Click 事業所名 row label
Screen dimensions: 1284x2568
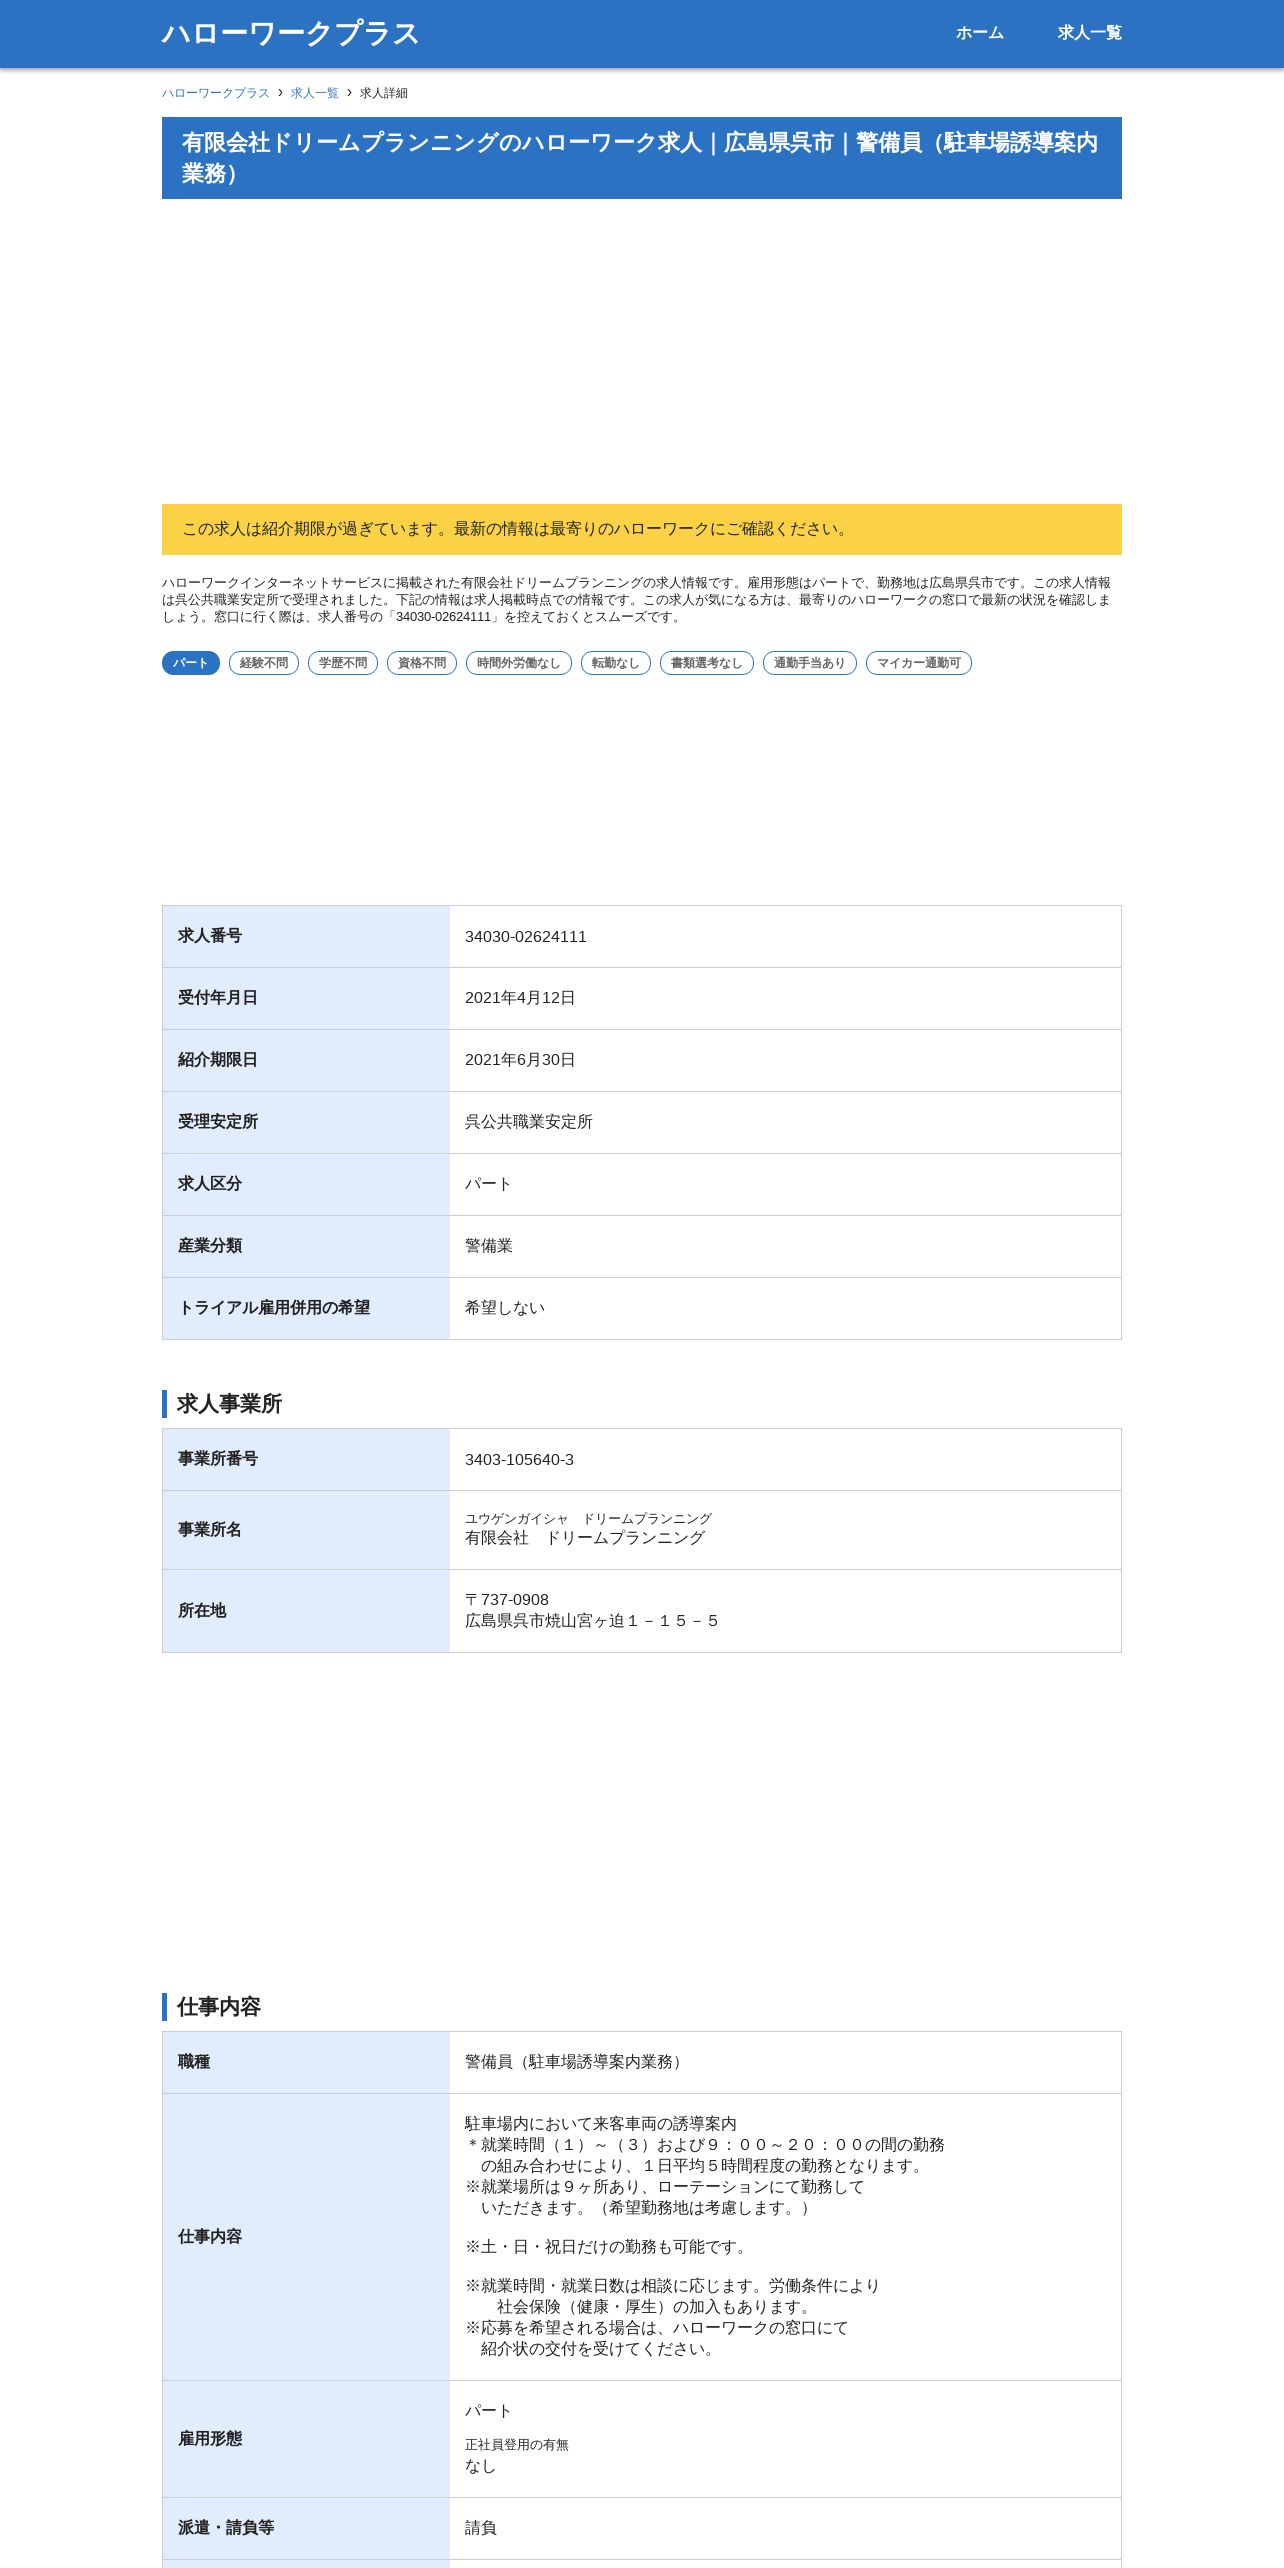210,1530
